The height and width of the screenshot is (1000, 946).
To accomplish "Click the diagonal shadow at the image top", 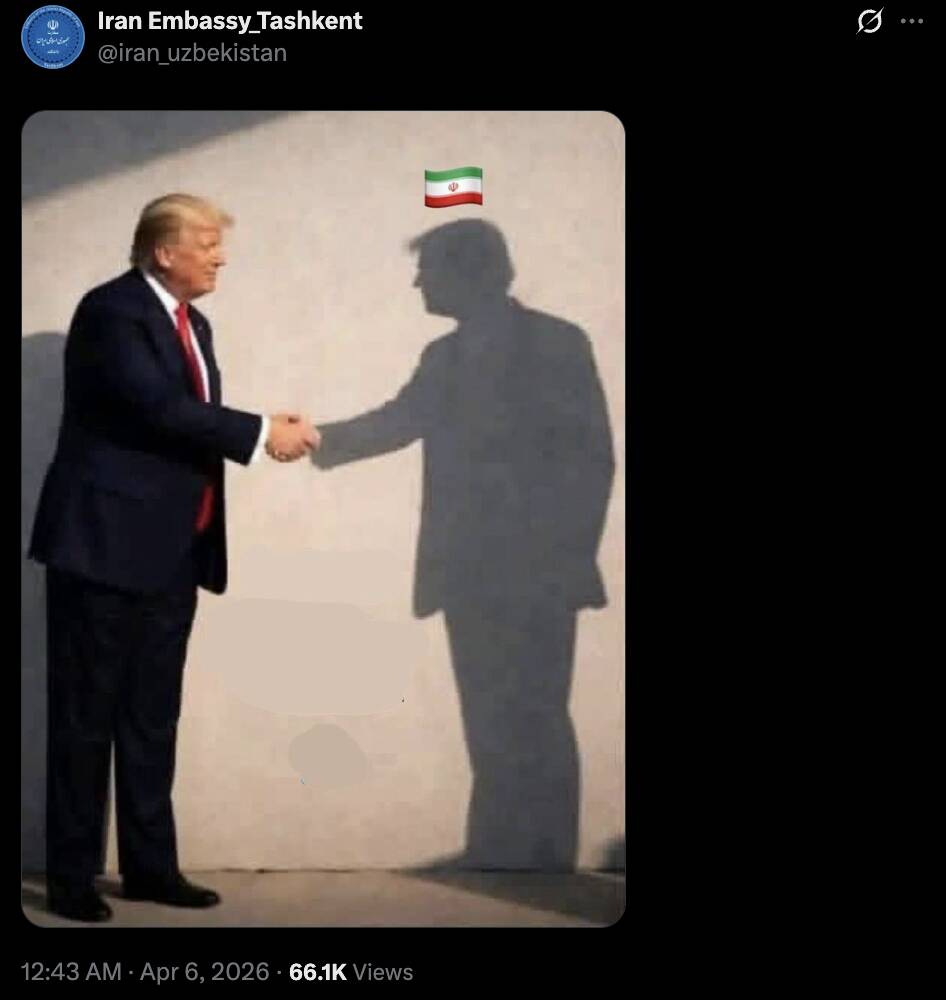I will tap(147, 150).
